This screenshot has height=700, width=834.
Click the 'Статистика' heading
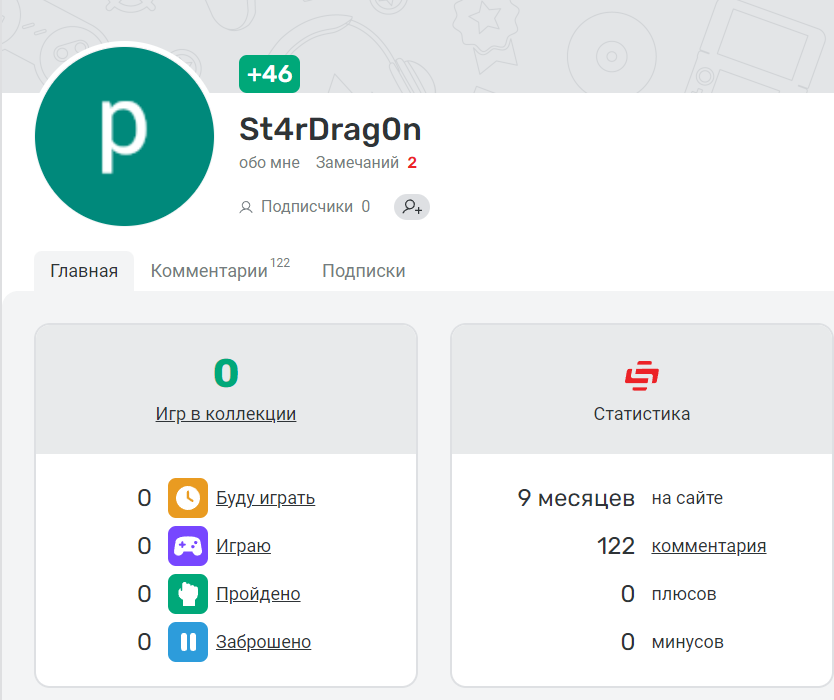tap(642, 414)
